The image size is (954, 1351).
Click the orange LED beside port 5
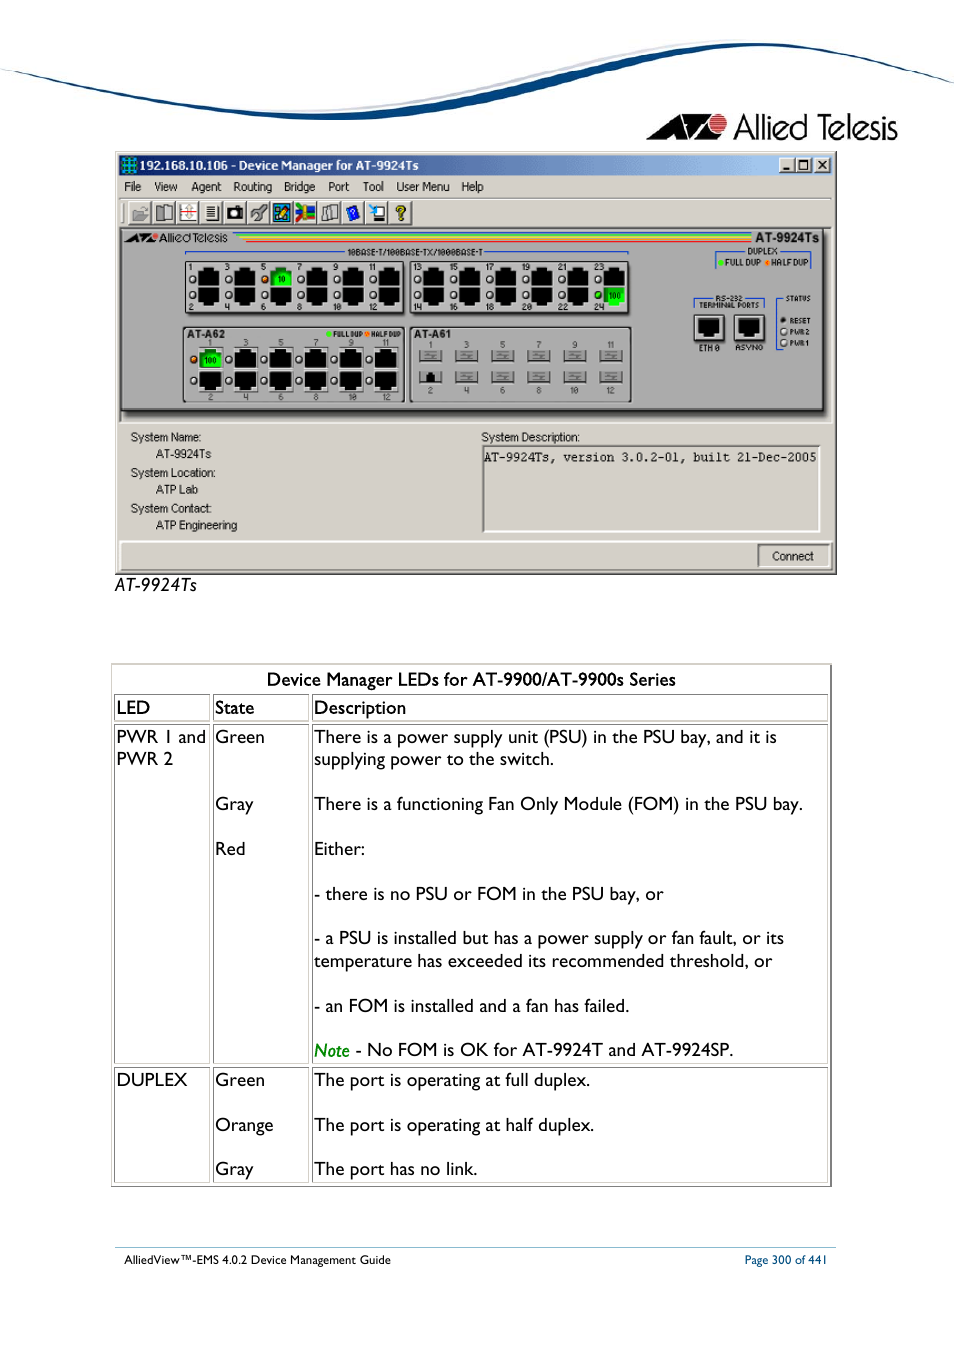click(265, 280)
